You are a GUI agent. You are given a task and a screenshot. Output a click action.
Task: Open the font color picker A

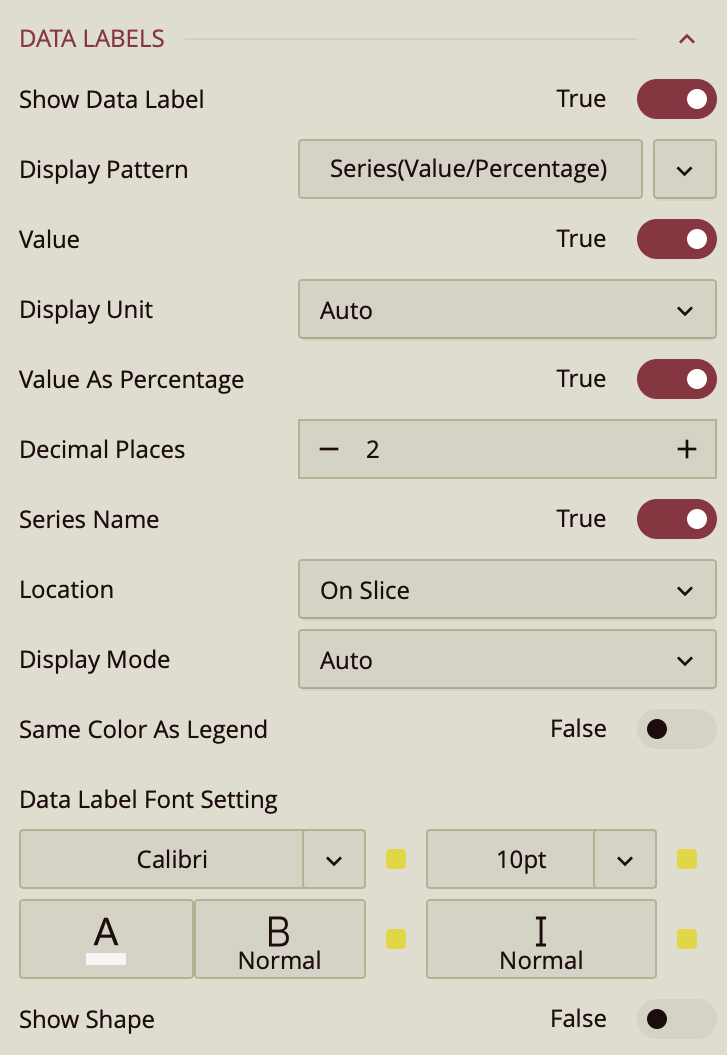tap(106, 938)
